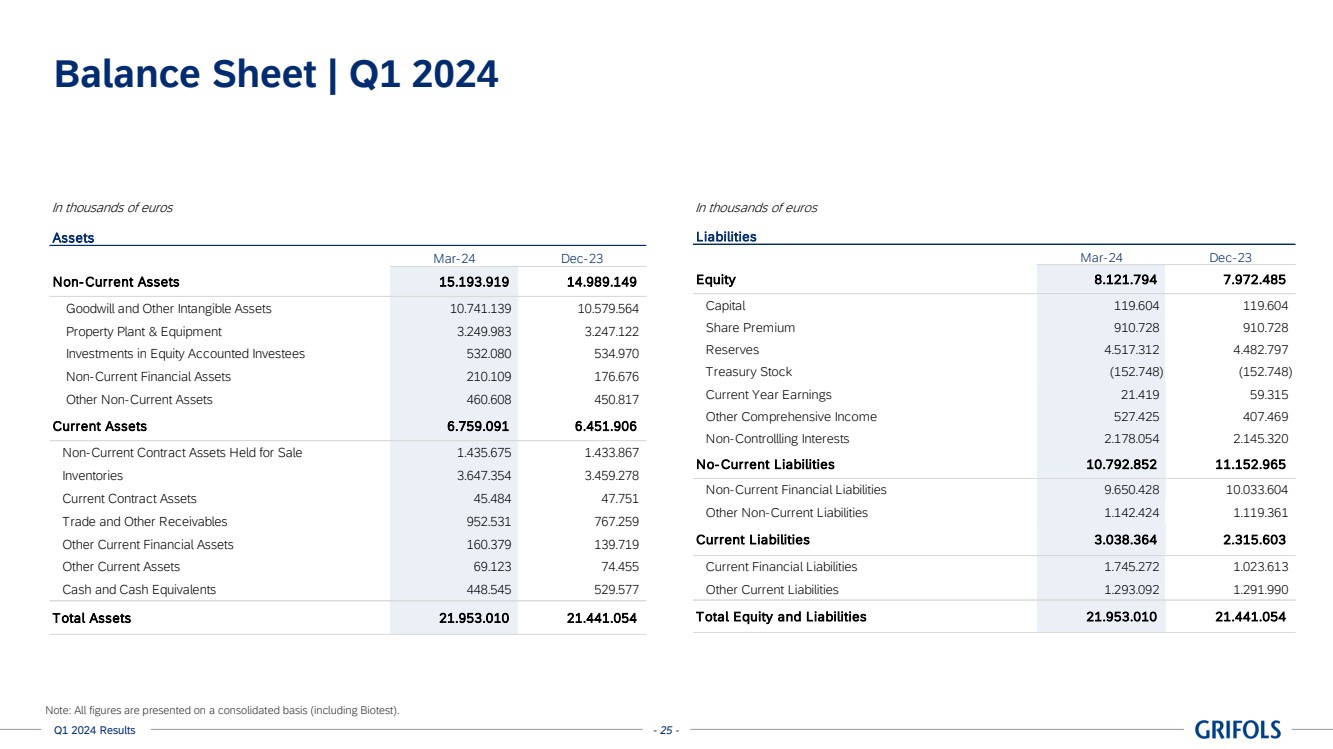Click the Balance Sheet Q1 2024 title

click(276, 74)
